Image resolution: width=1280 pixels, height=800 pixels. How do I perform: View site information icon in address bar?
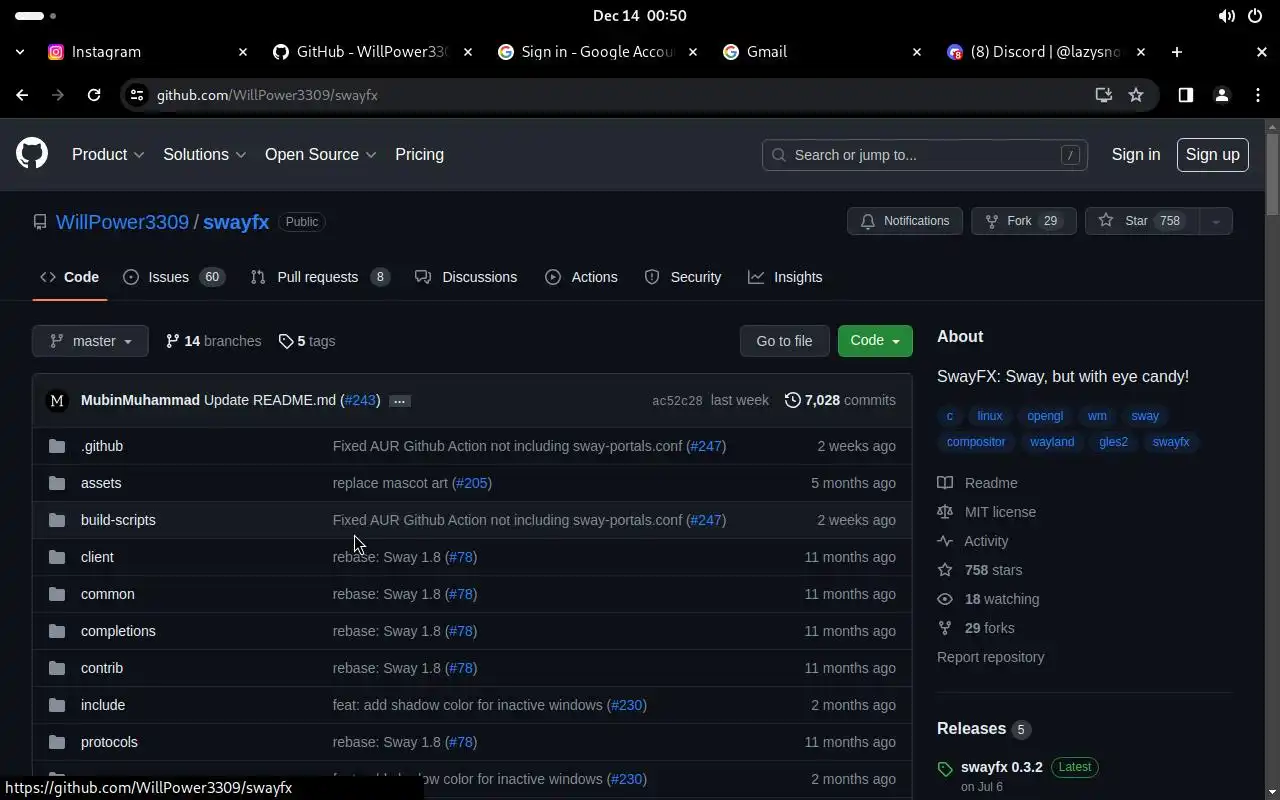click(x=137, y=95)
